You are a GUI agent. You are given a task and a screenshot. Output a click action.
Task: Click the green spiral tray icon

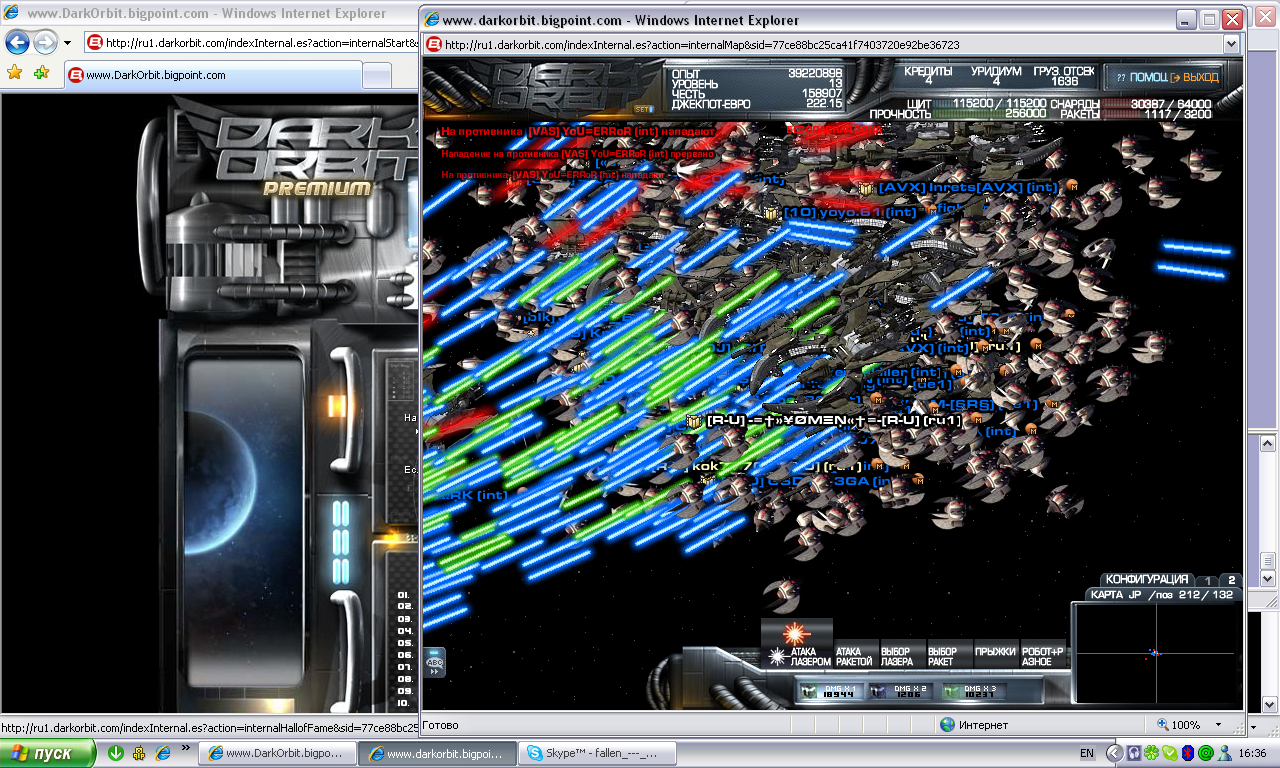[x=1204, y=753]
